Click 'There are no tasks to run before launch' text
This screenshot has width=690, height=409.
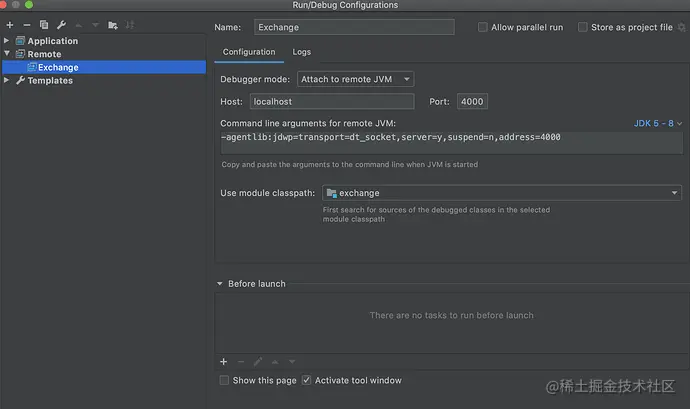(451, 315)
